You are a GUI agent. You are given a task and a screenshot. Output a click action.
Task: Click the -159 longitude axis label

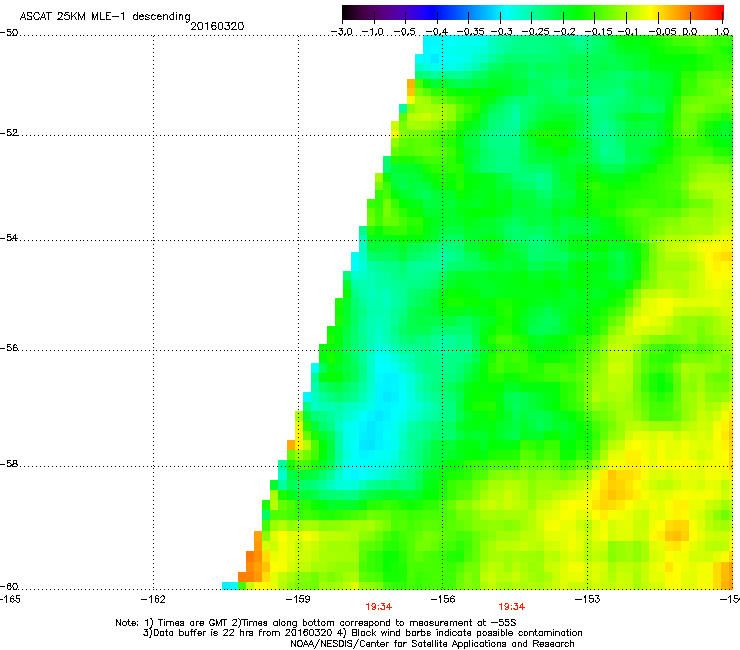pyautogui.click(x=298, y=599)
